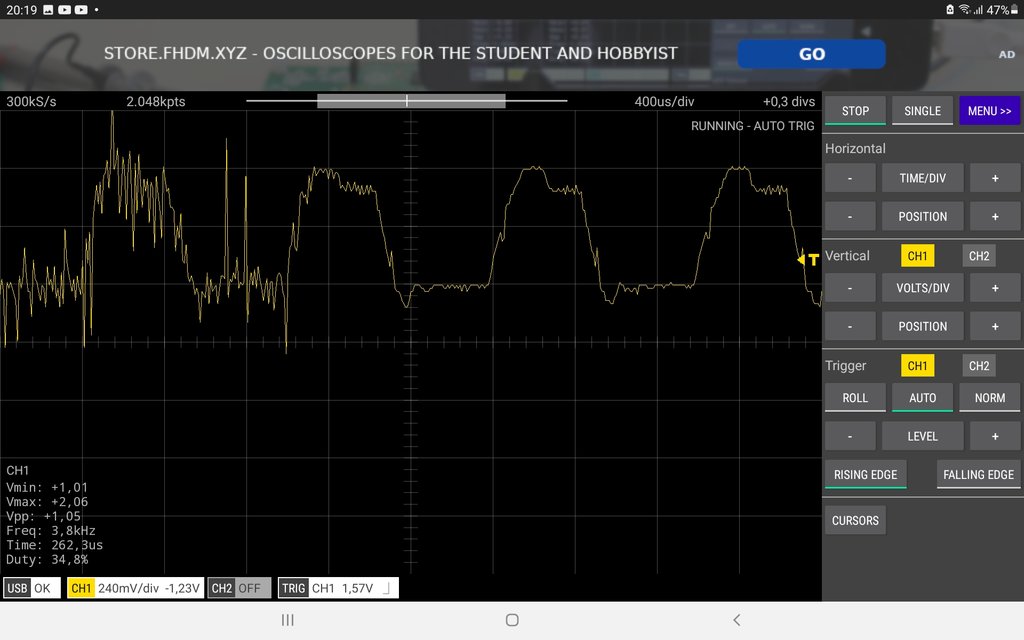Viewport: 1024px width, 640px height.
Task: Increase VOLTS/DIV with plus button
Action: click(x=995, y=288)
